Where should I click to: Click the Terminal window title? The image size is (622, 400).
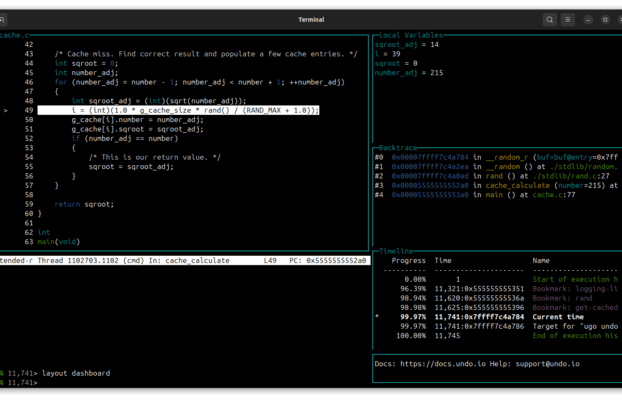[311, 19]
